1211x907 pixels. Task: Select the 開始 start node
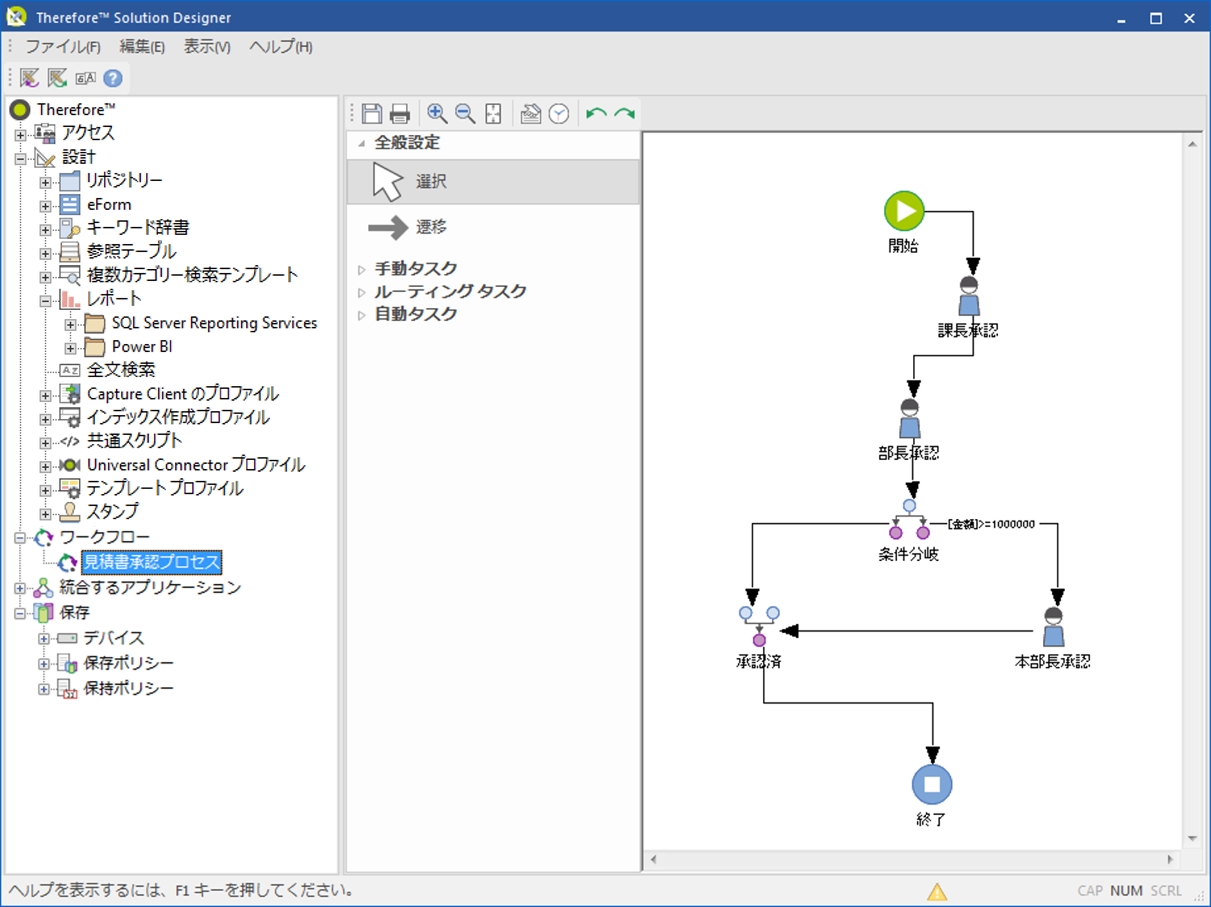(904, 211)
